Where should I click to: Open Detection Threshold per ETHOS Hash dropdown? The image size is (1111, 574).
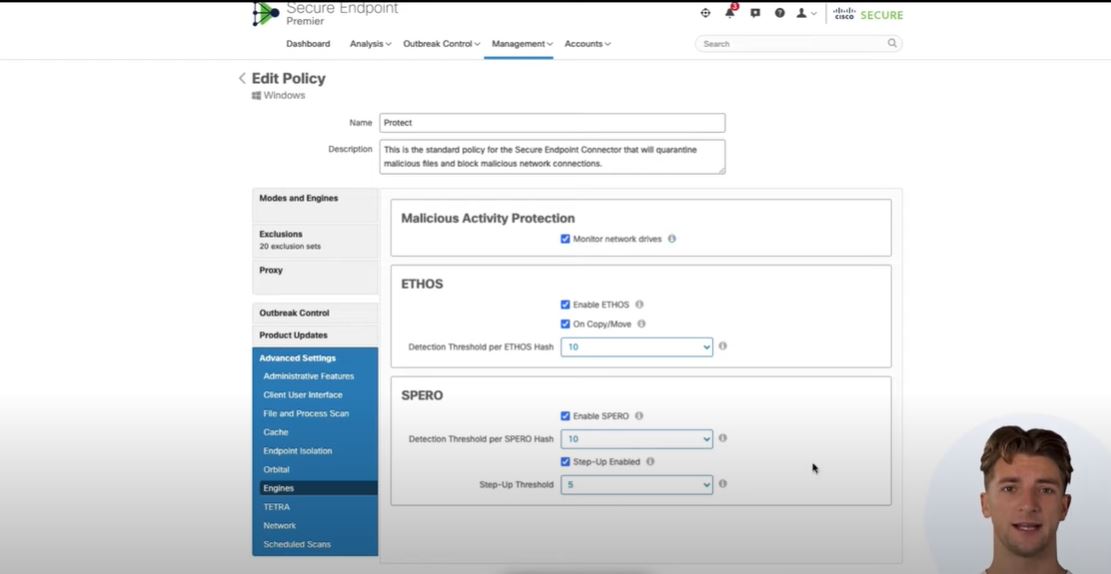(637, 347)
